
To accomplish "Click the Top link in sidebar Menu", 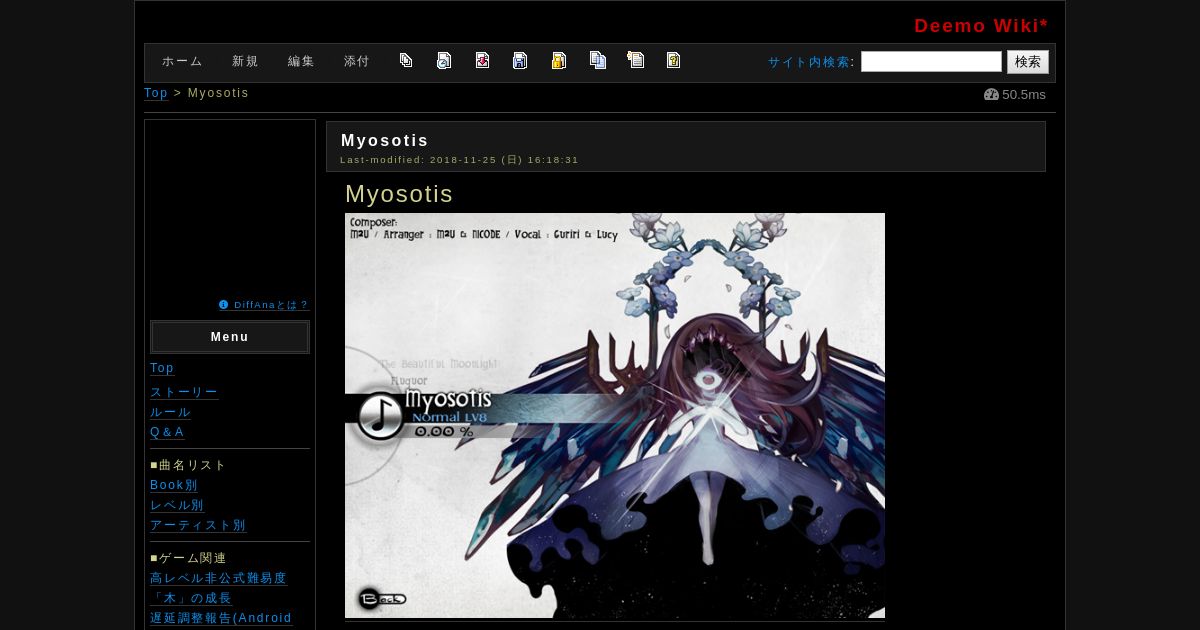I will [162, 368].
